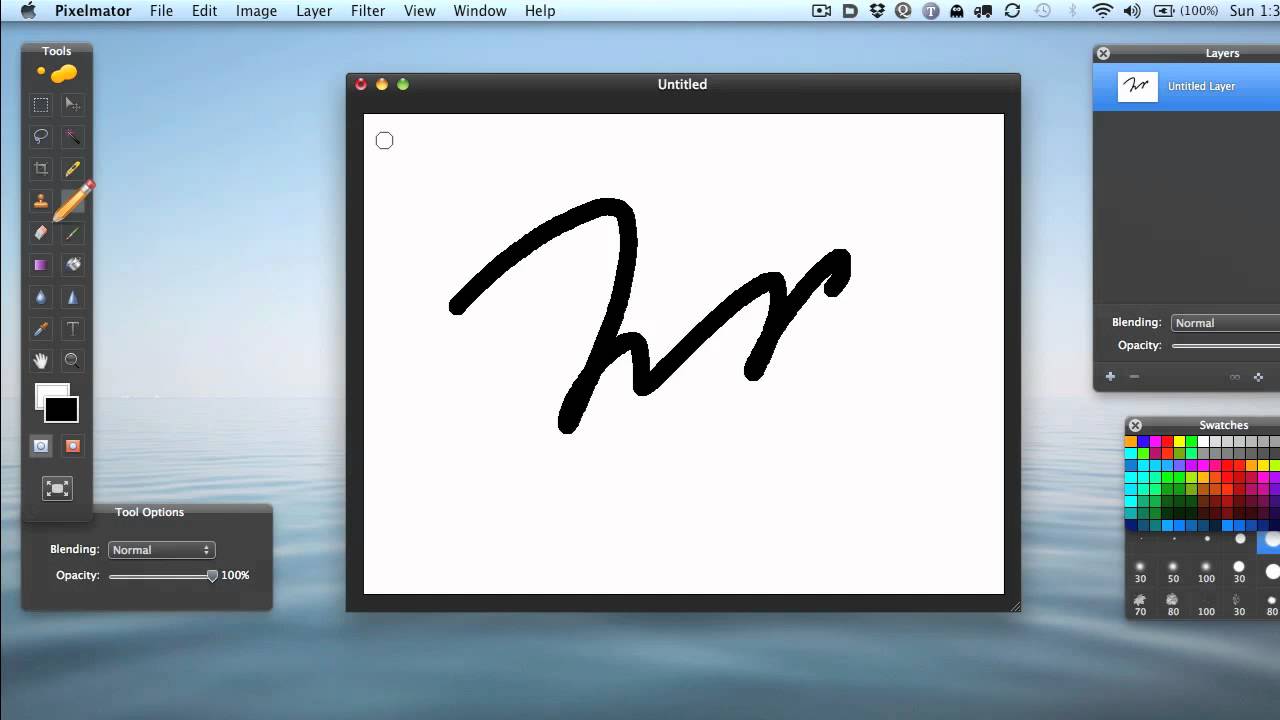Select the Rectangular Marquee tool

tap(41, 105)
